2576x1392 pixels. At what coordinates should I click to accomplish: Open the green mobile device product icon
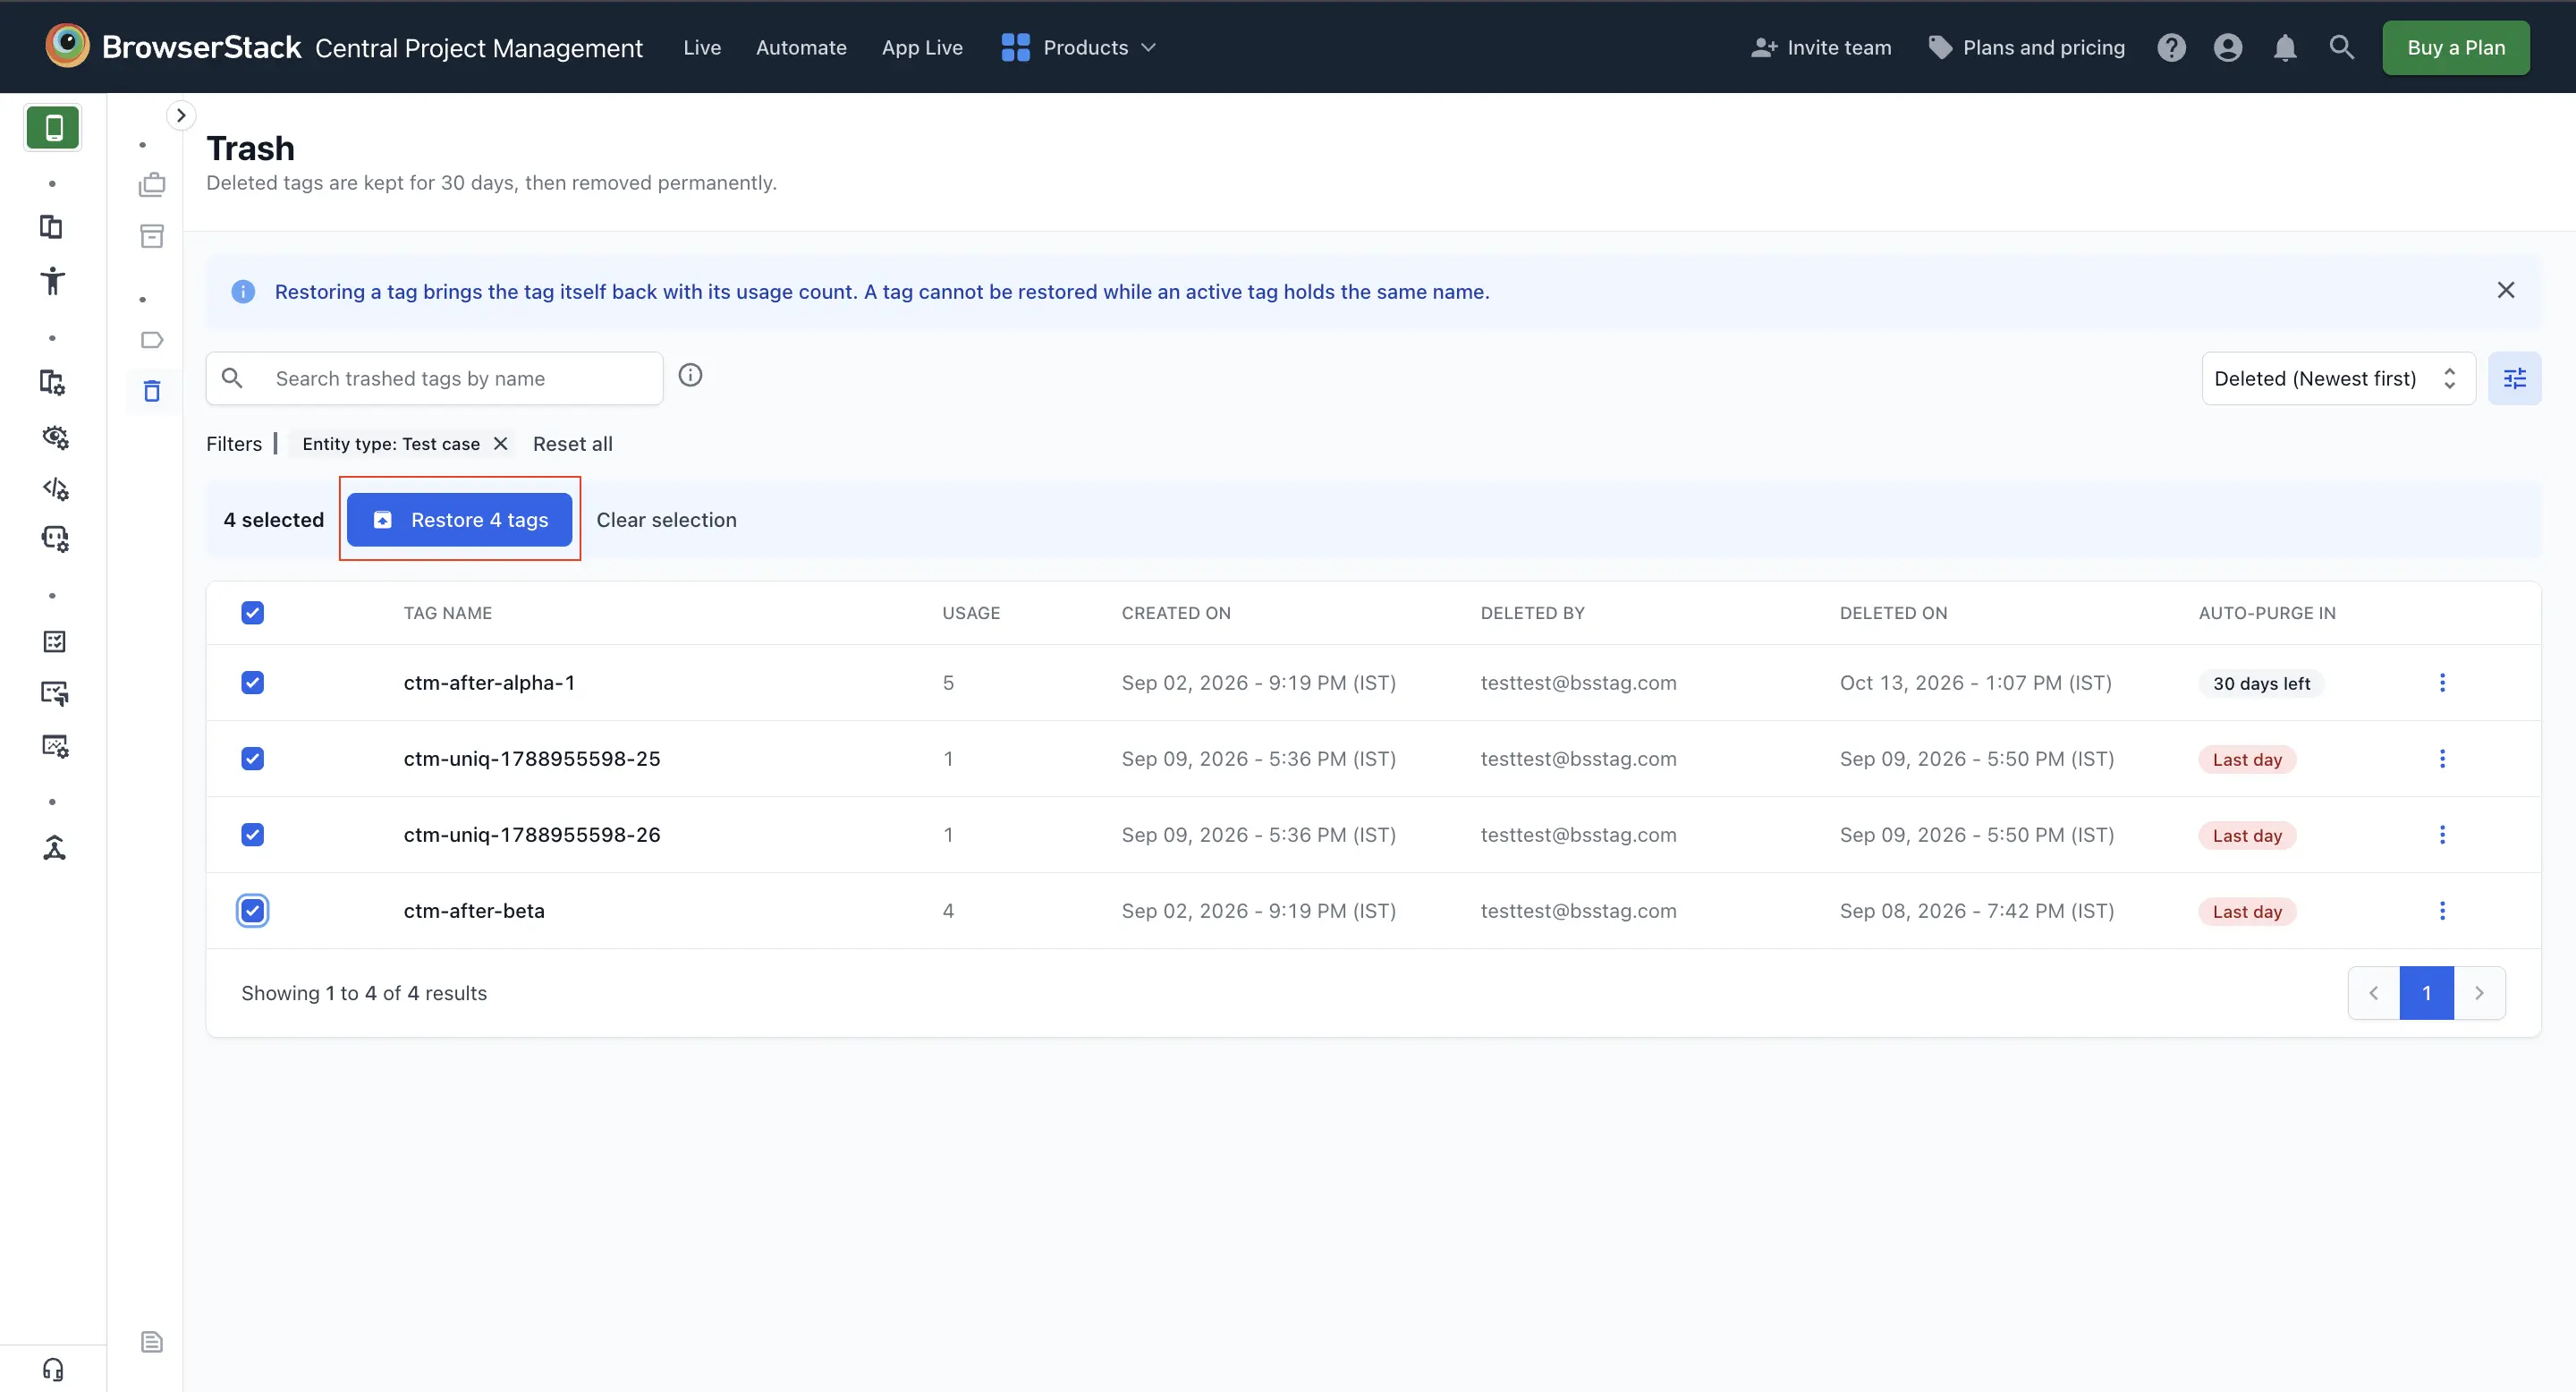coord(53,128)
